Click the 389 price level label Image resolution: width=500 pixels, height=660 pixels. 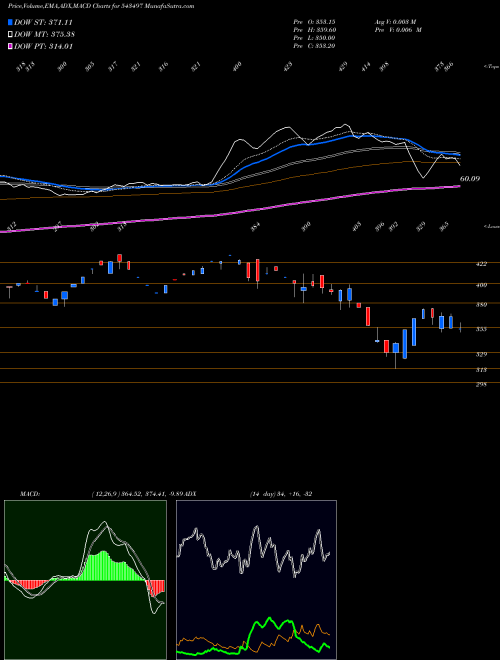click(x=481, y=305)
